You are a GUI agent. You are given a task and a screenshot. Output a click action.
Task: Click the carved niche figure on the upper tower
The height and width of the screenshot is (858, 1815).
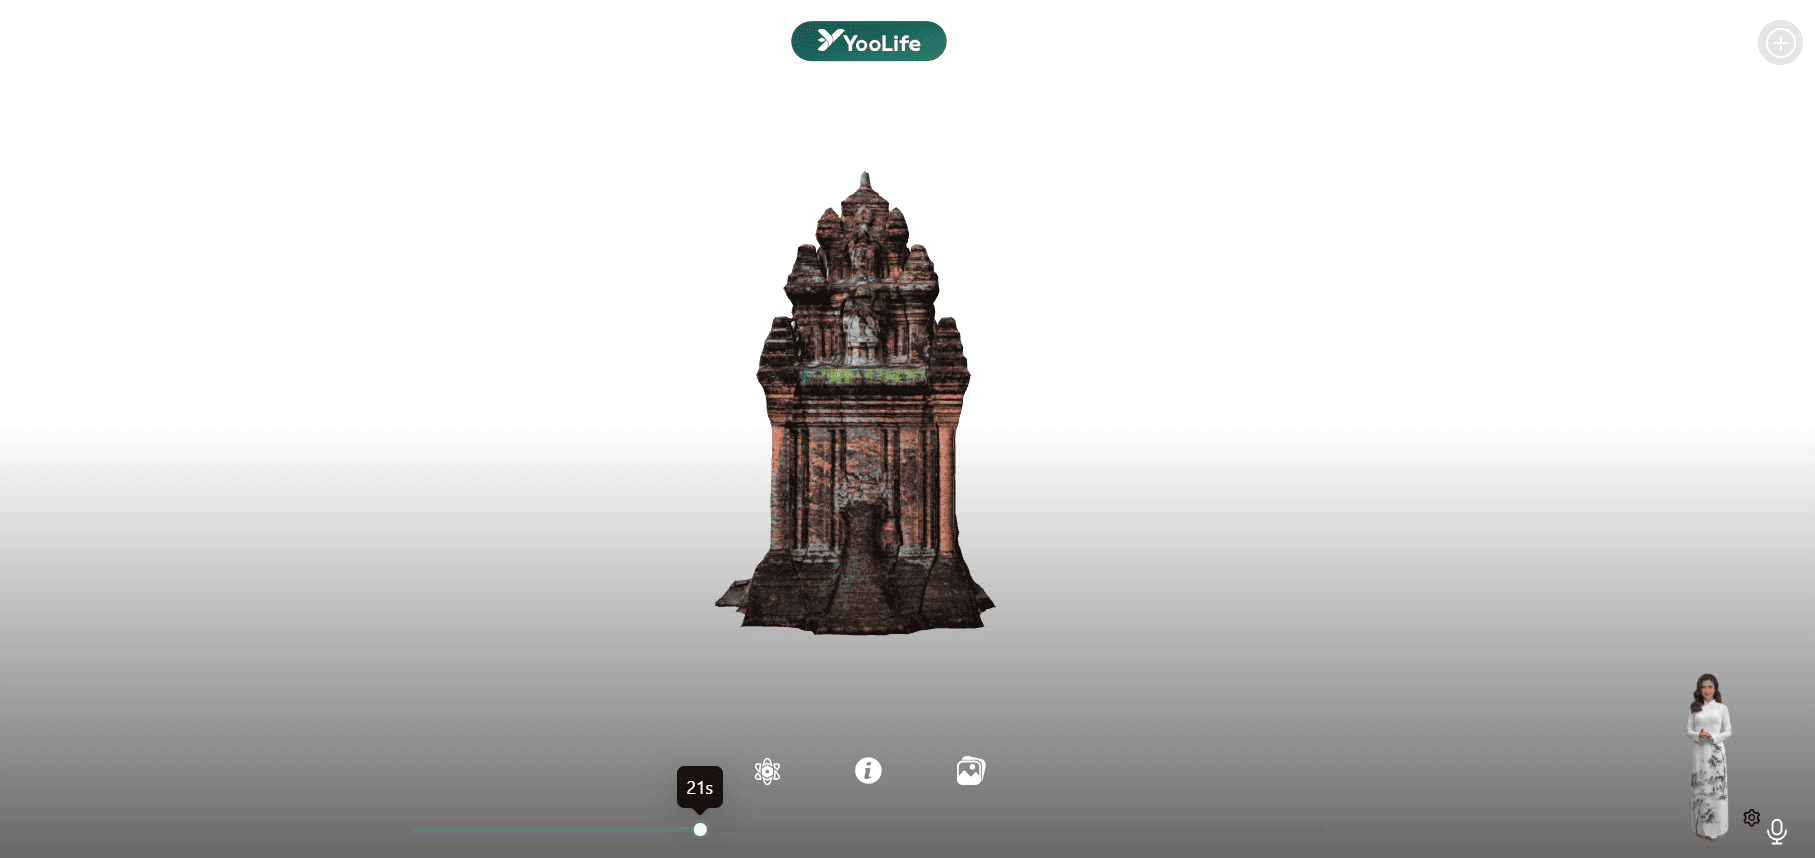click(860, 330)
